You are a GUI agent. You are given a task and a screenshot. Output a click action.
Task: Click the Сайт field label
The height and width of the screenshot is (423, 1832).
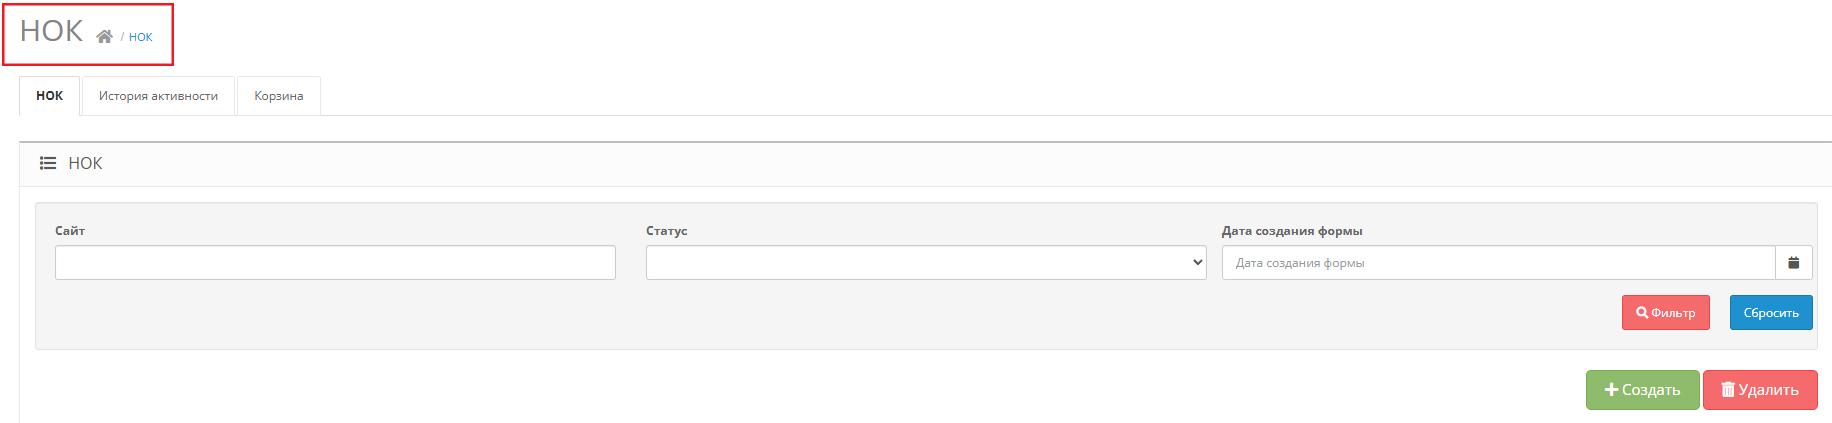(70, 231)
